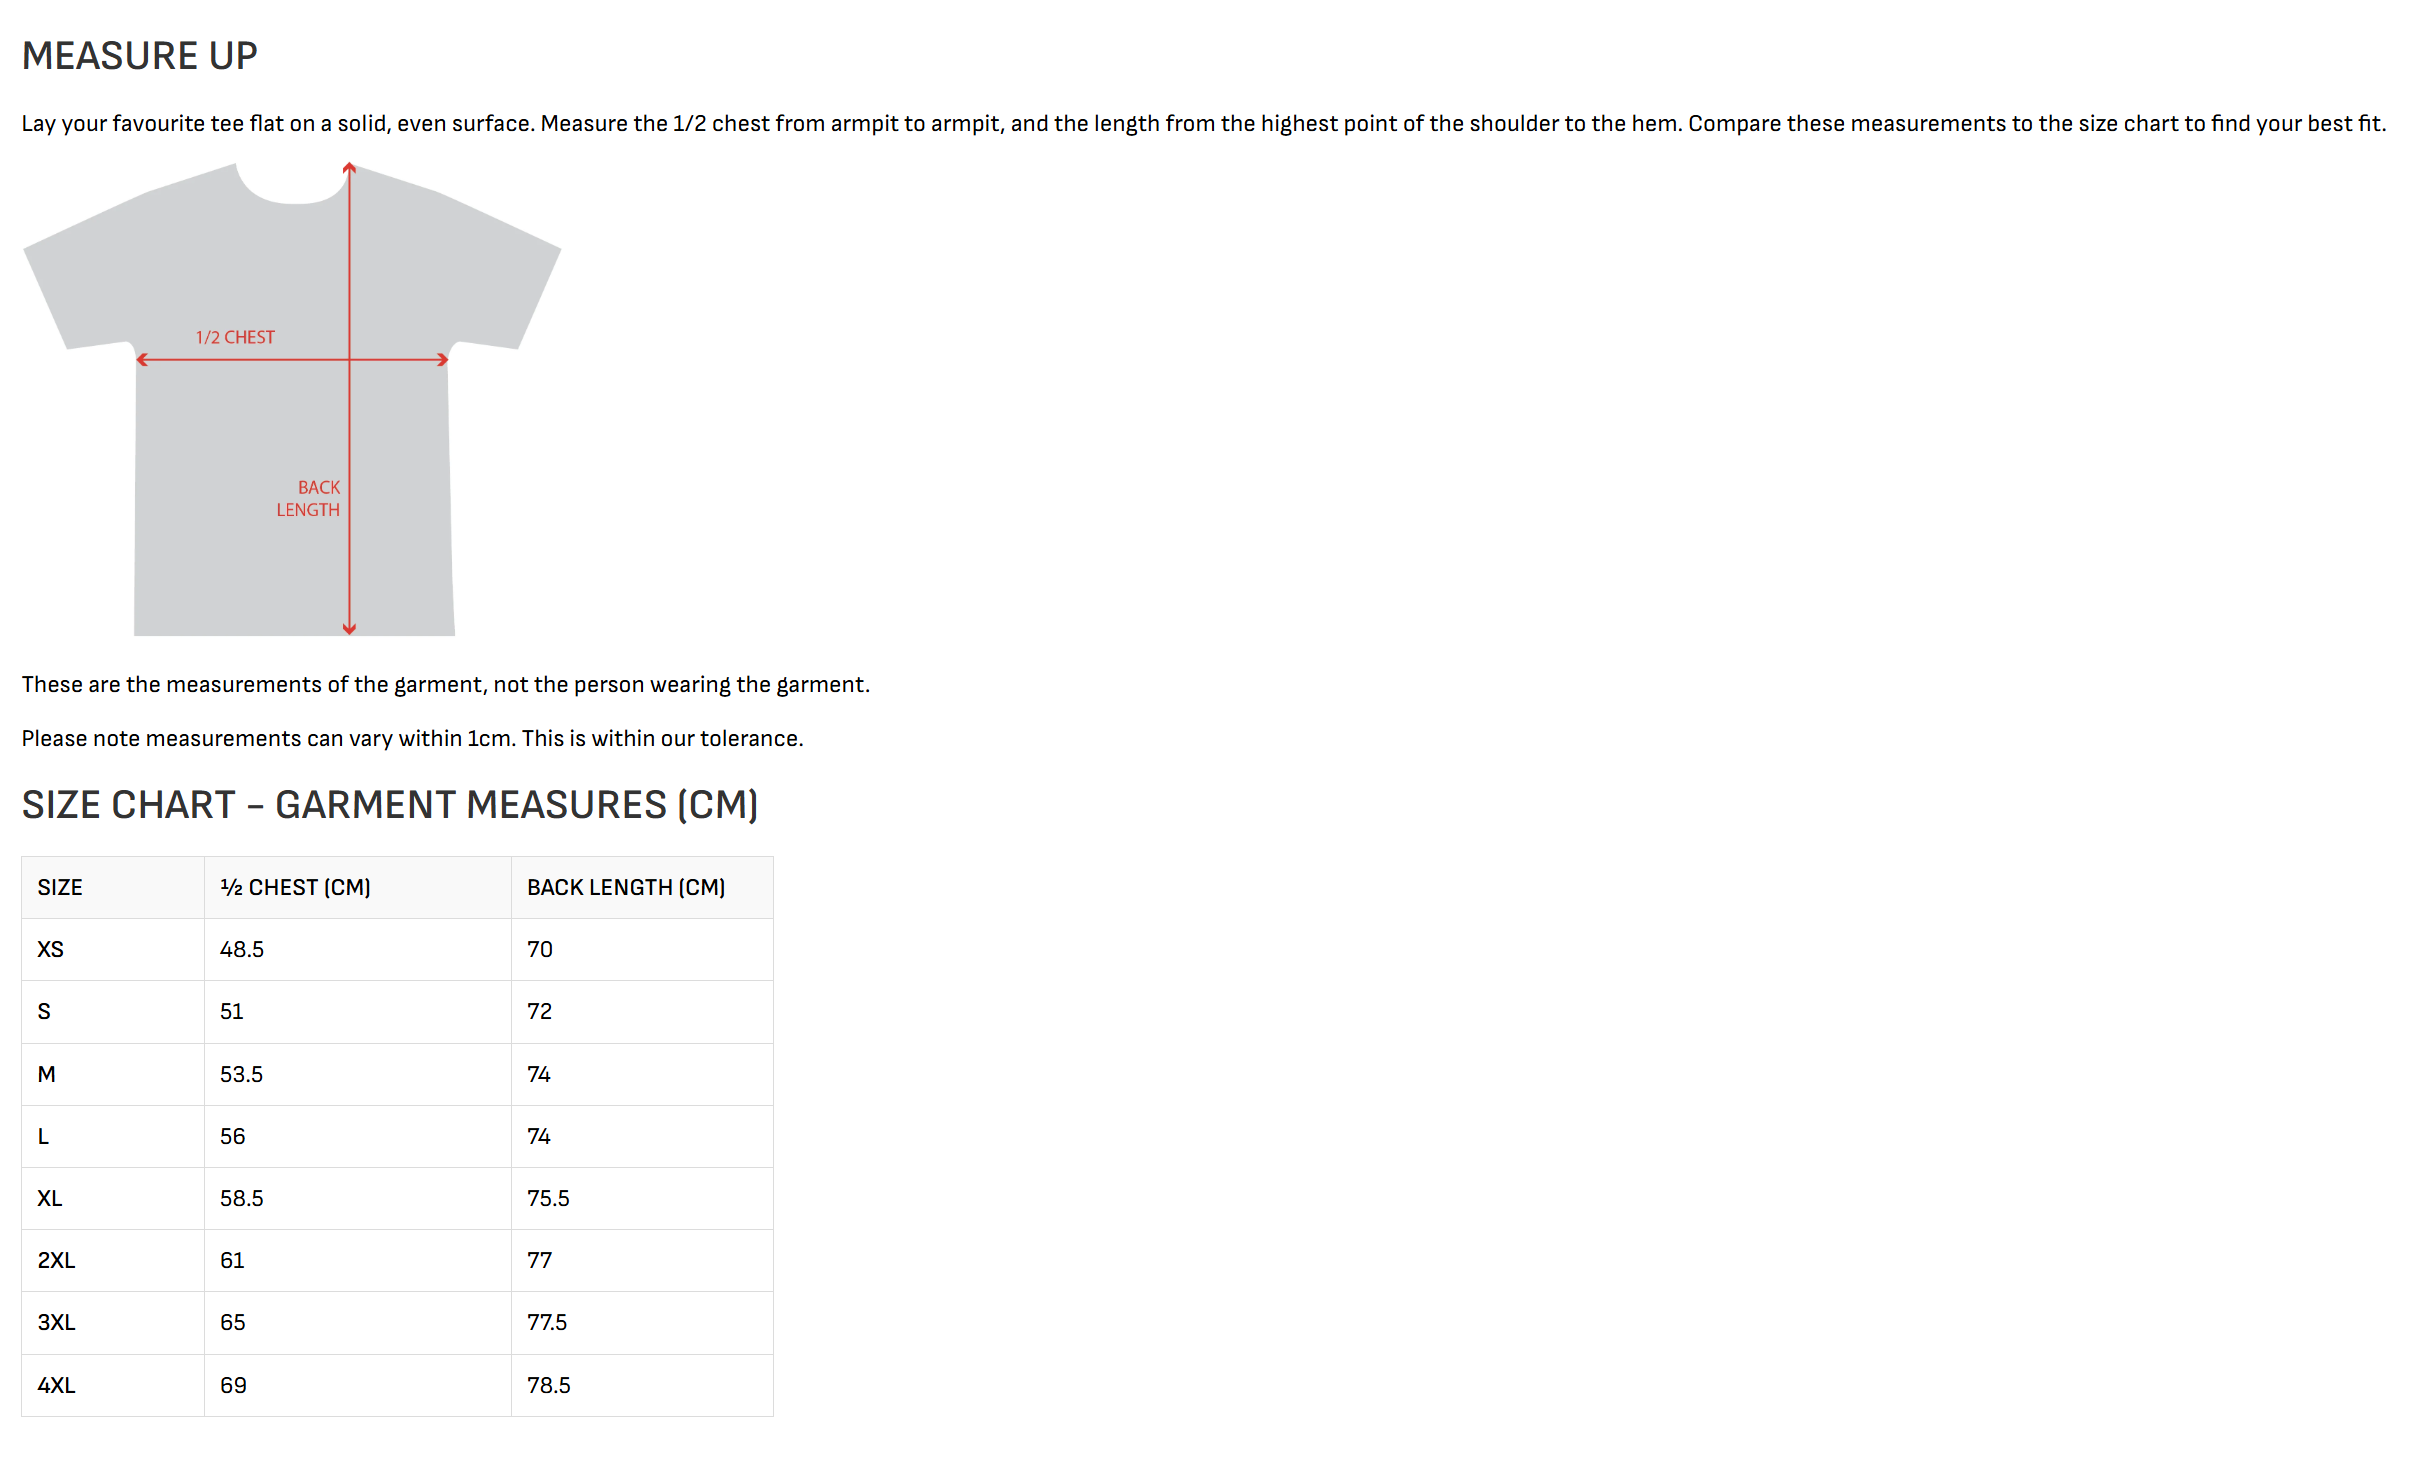Click the 2XL size row label
This screenshot has width=2427, height=1459.
coord(56,1261)
